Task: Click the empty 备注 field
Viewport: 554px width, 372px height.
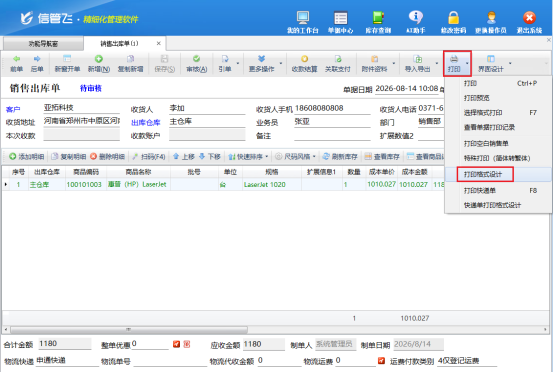Action: click(332, 135)
